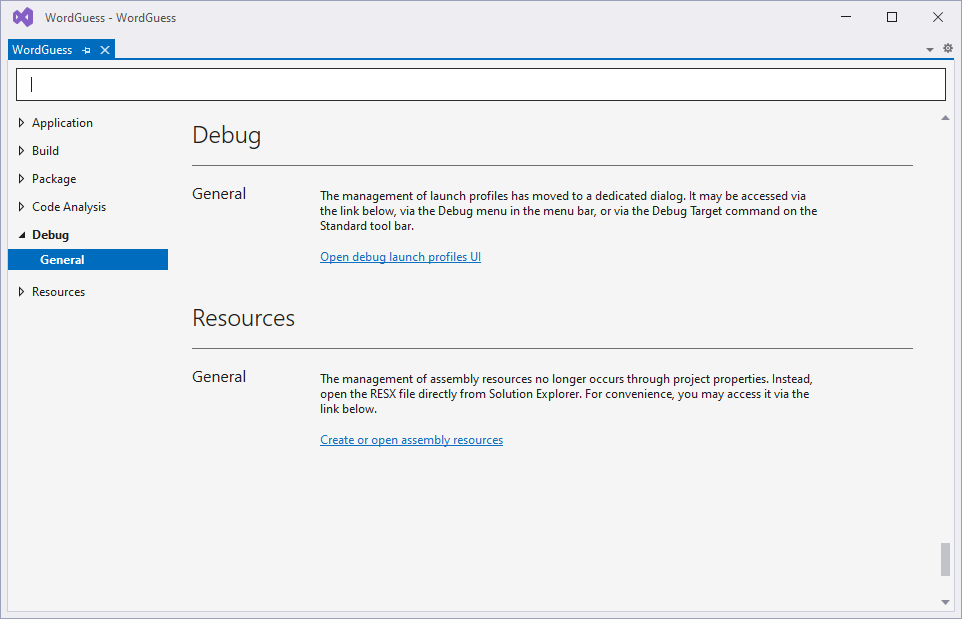Select General under Debug in sidebar
Screen dimensions: 962x619
62,260
